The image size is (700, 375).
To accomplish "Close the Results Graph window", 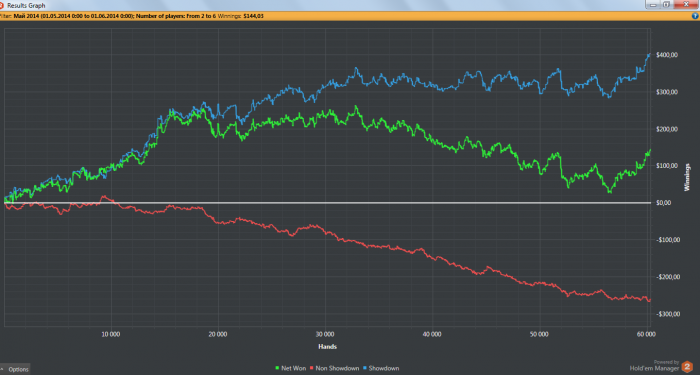I will [686, 4].
